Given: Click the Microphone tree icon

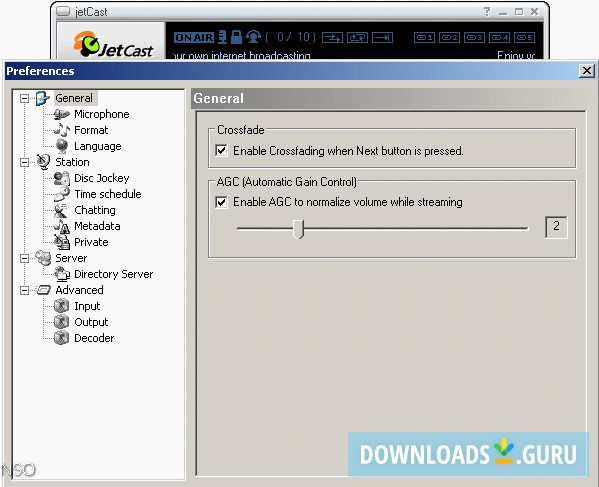Looking at the screenshot, I should [62, 114].
